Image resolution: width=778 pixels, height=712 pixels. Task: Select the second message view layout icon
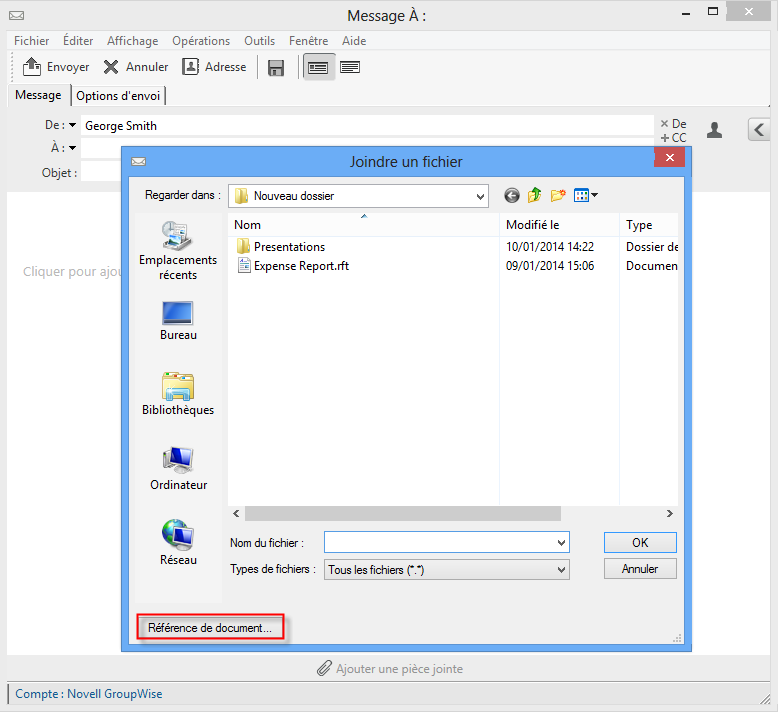click(x=350, y=67)
